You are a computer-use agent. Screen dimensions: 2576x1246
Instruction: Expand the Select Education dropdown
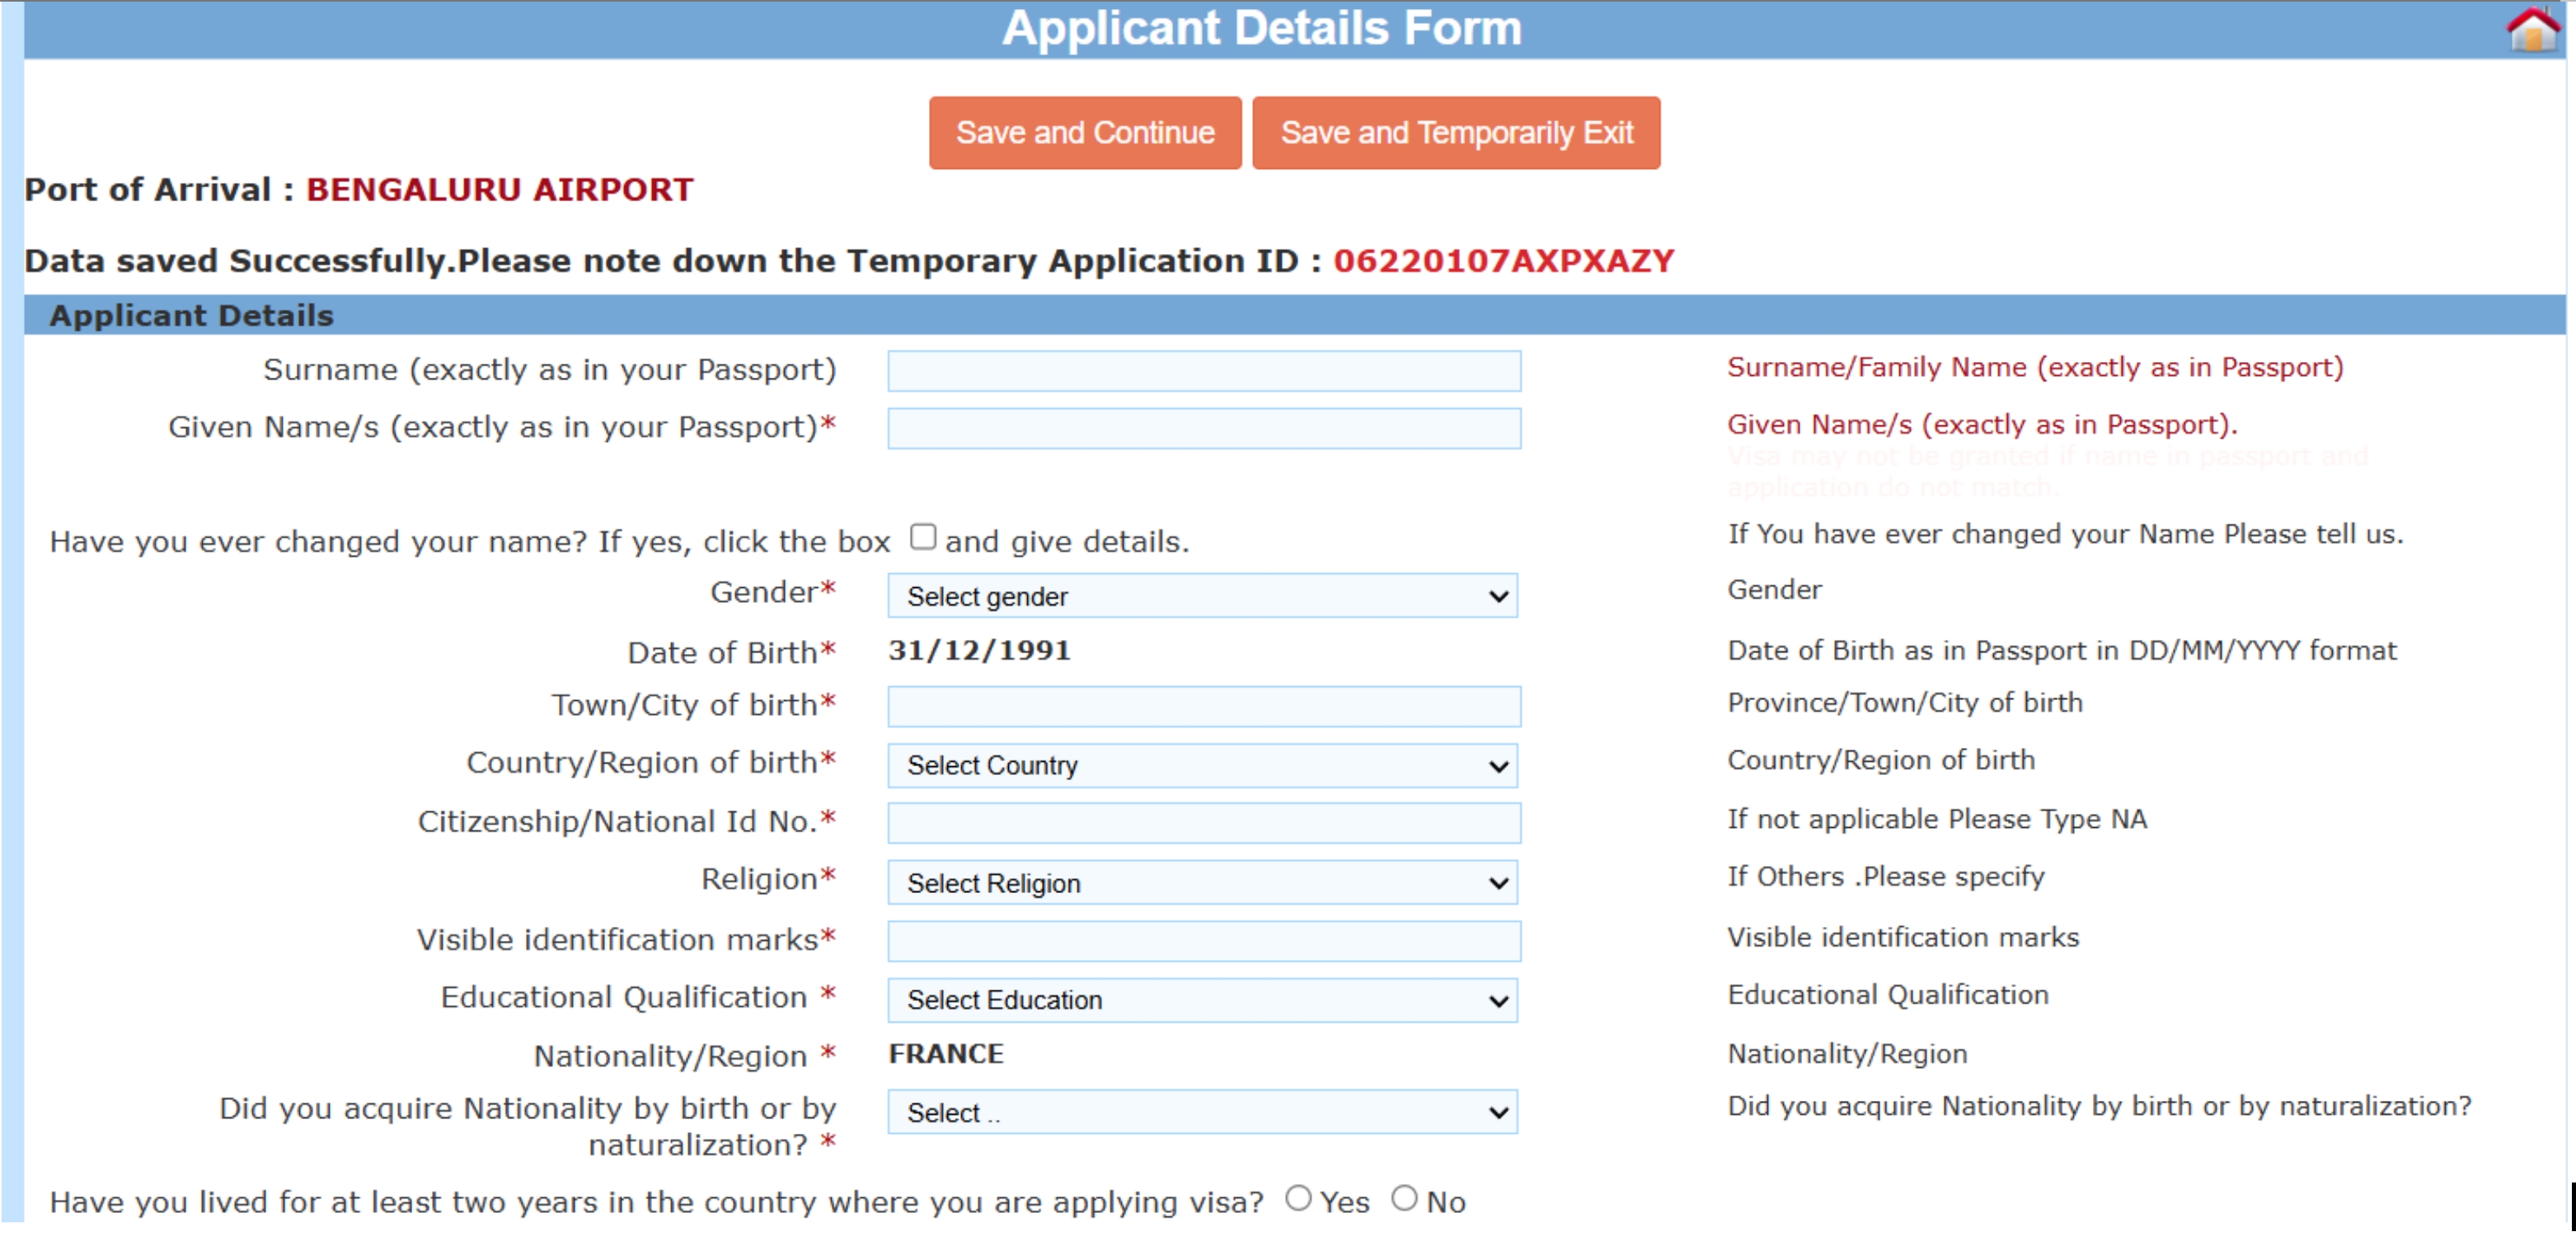(x=1202, y=1000)
